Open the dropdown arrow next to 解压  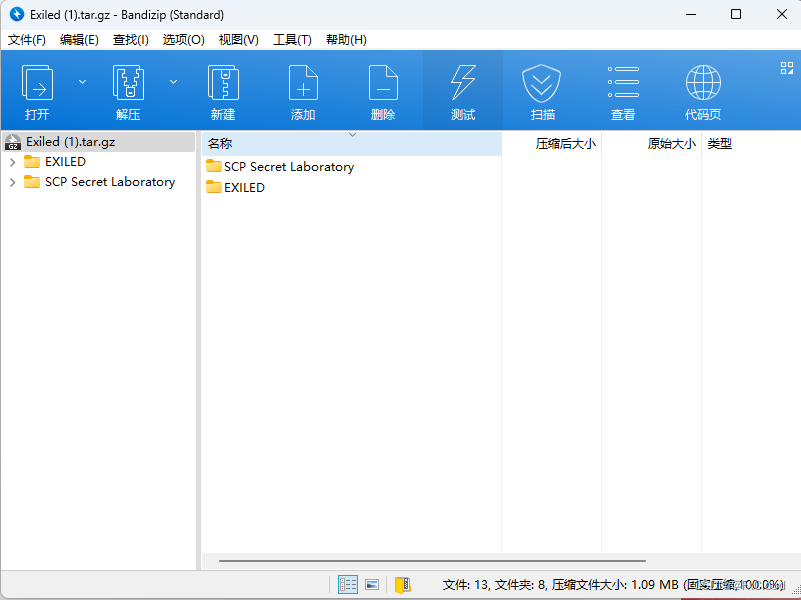point(173,82)
